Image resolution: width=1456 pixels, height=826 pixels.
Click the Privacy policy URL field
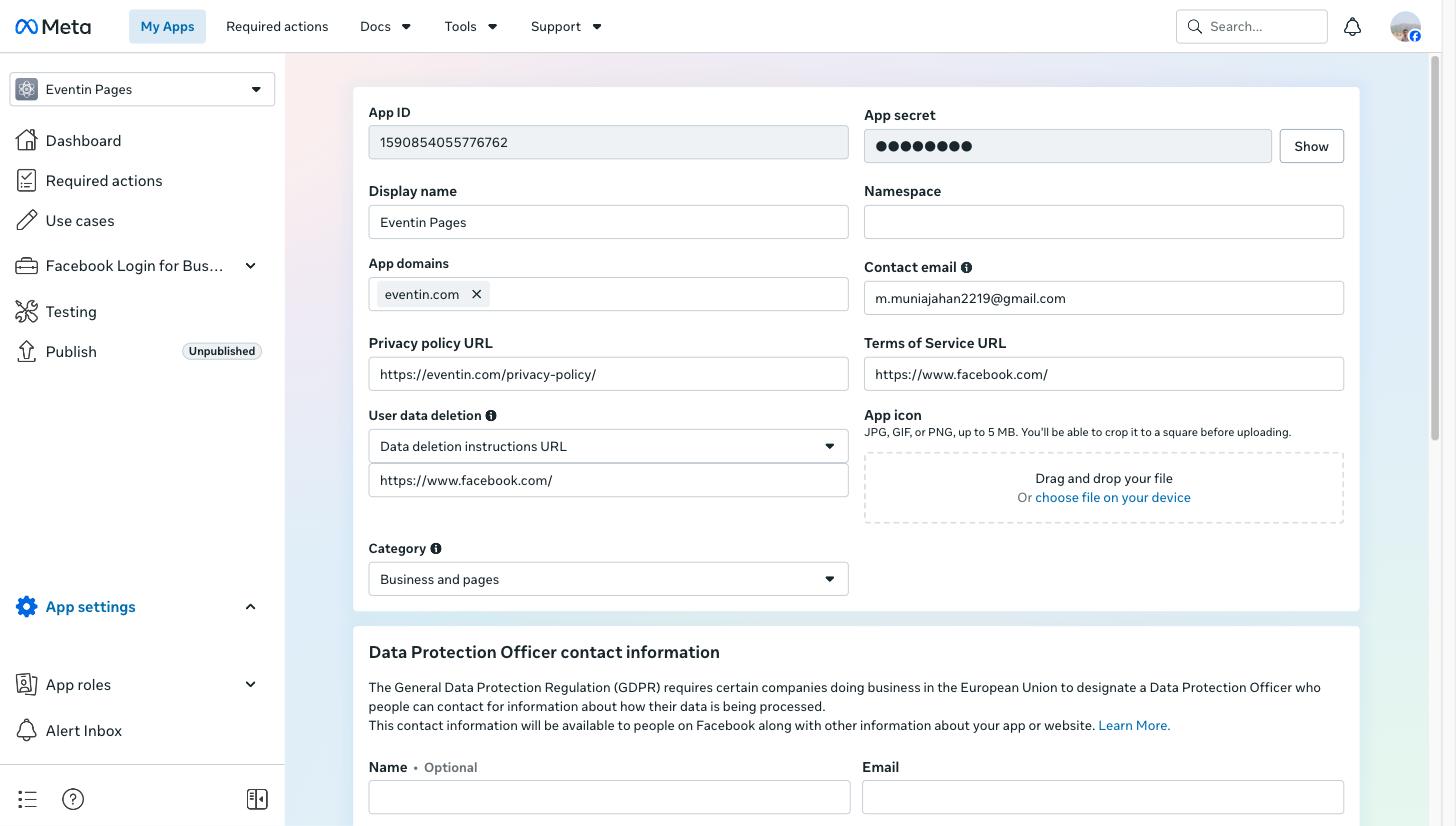pos(608,374)
